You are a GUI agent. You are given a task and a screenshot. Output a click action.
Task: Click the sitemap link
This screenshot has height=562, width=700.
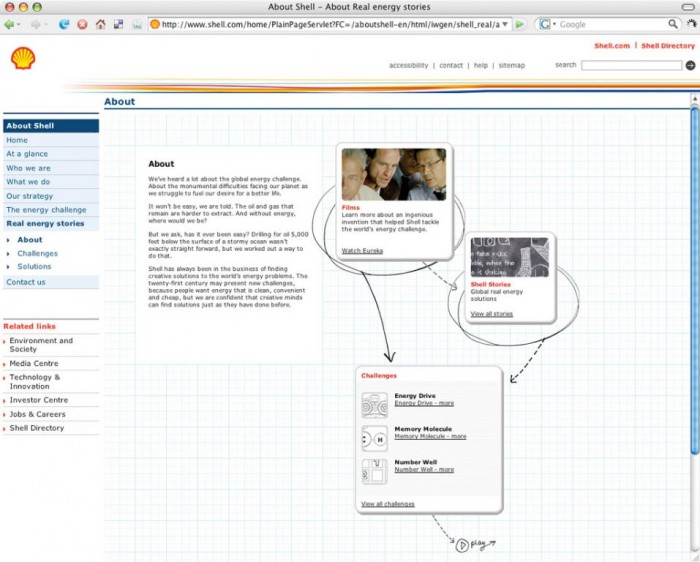coord(512,66)
